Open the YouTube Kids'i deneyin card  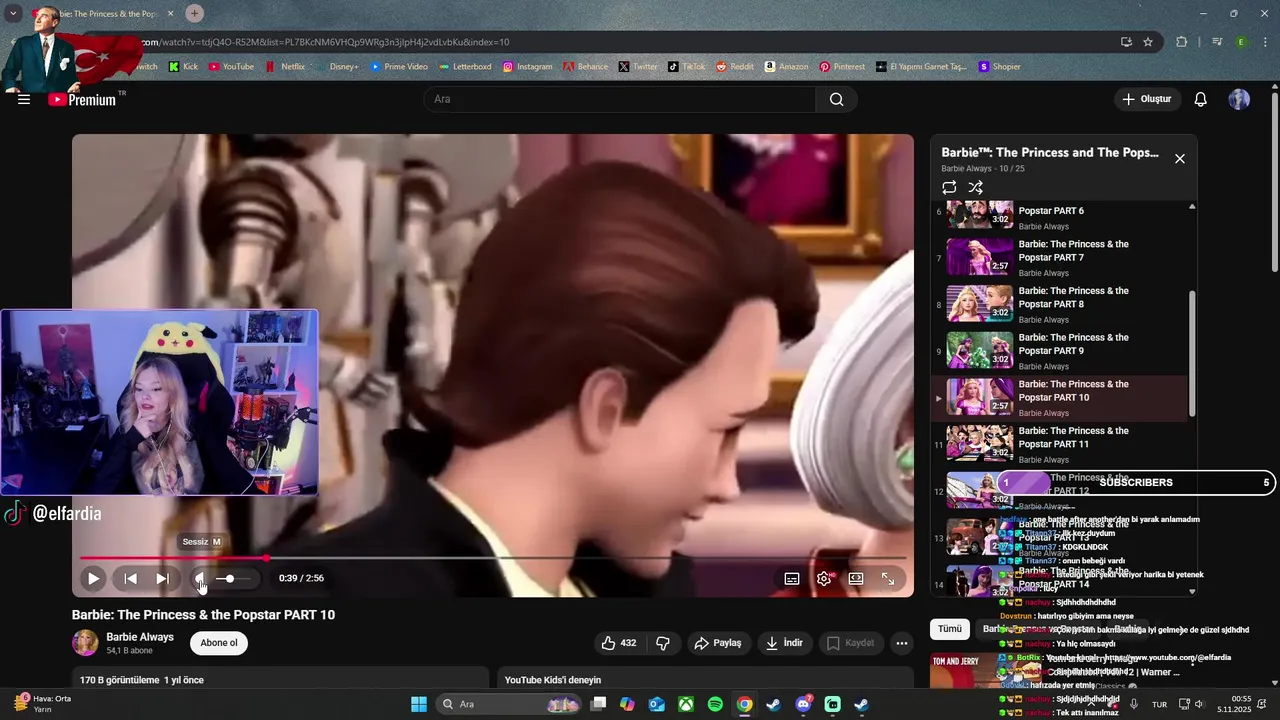705,679
